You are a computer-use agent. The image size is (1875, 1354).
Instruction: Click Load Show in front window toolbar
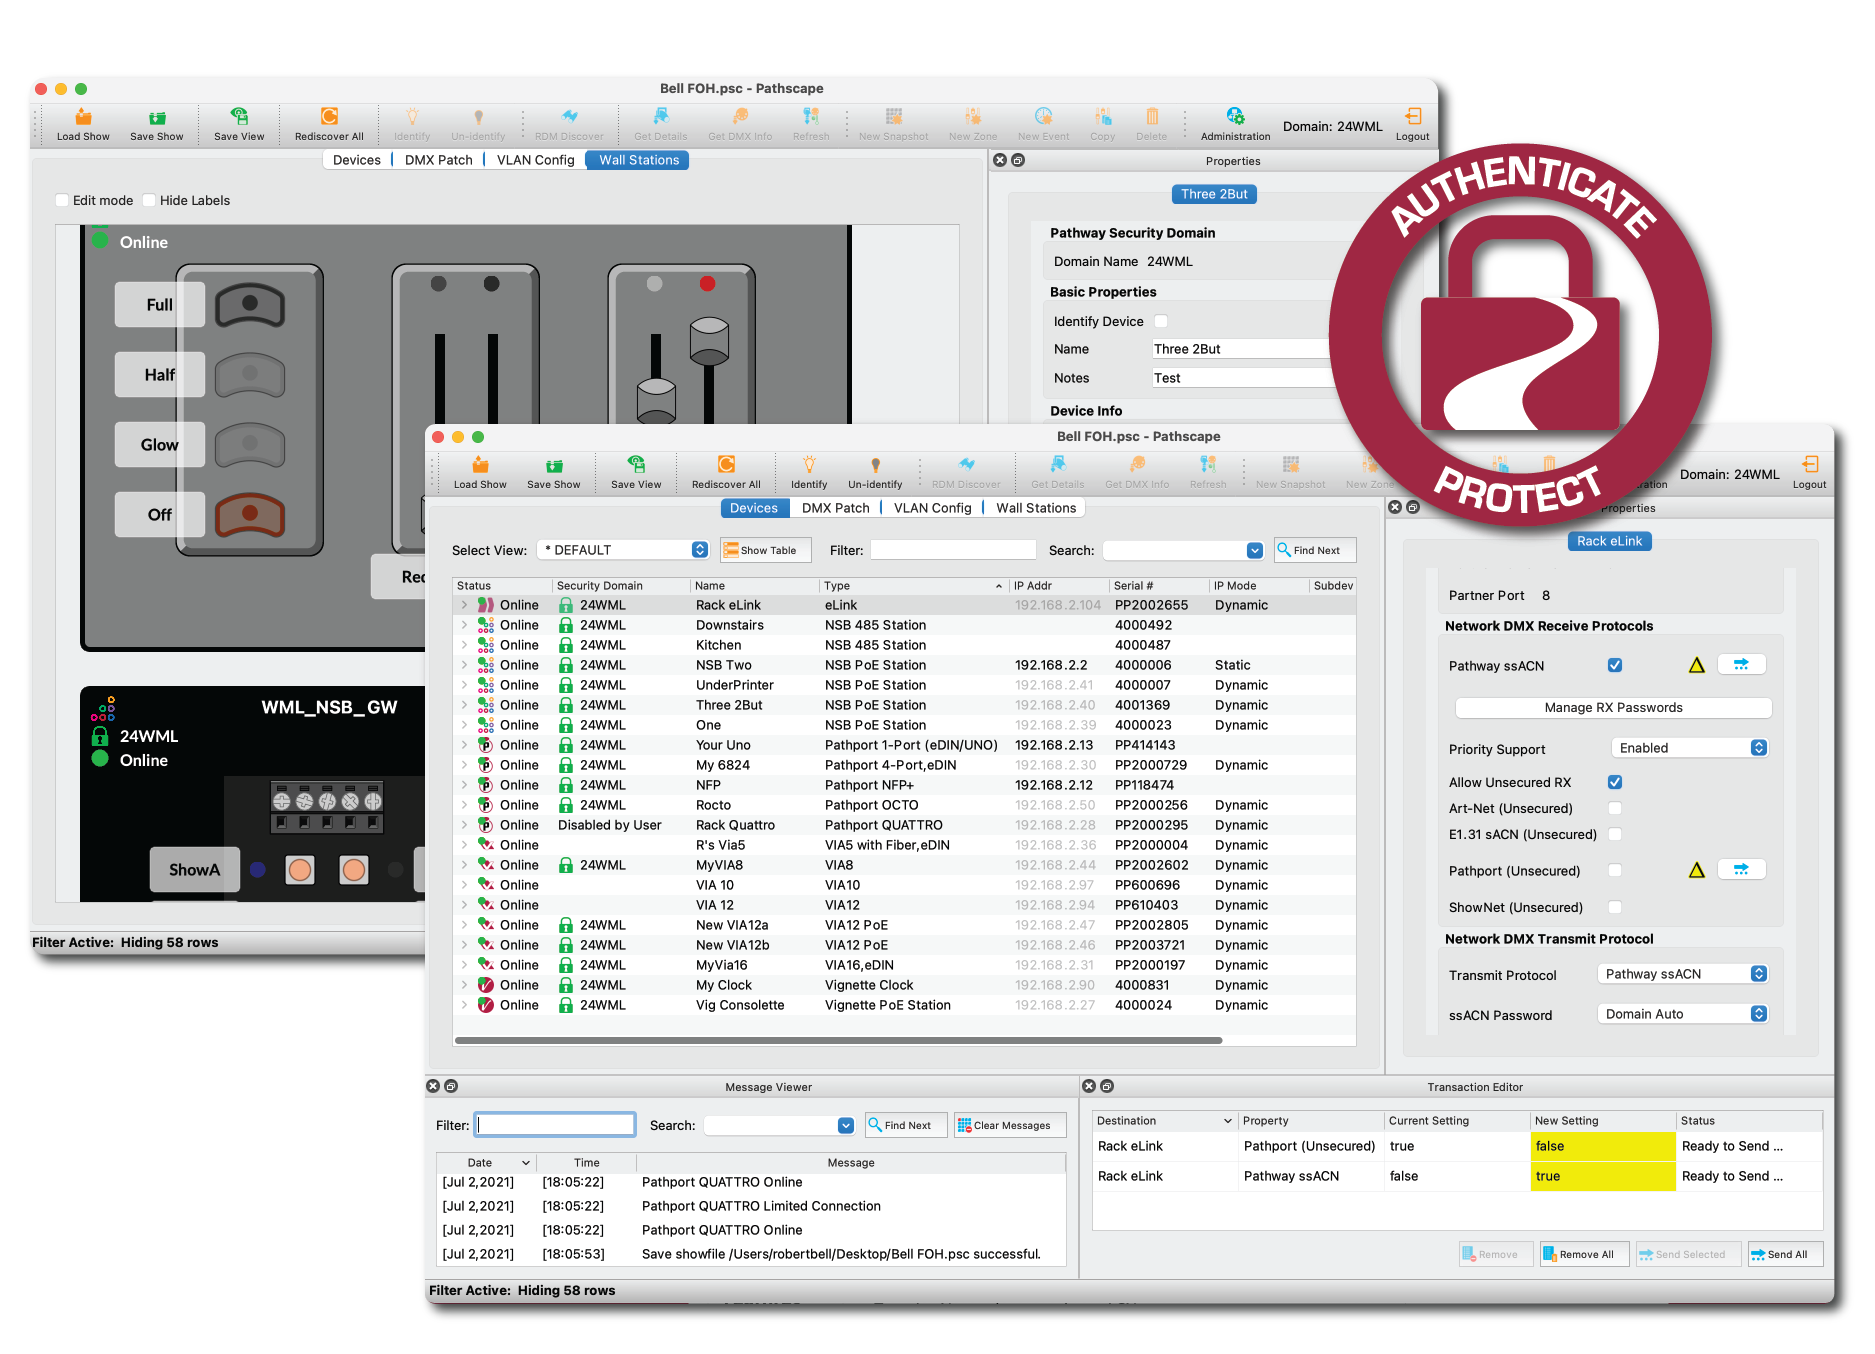pos(480,473)
